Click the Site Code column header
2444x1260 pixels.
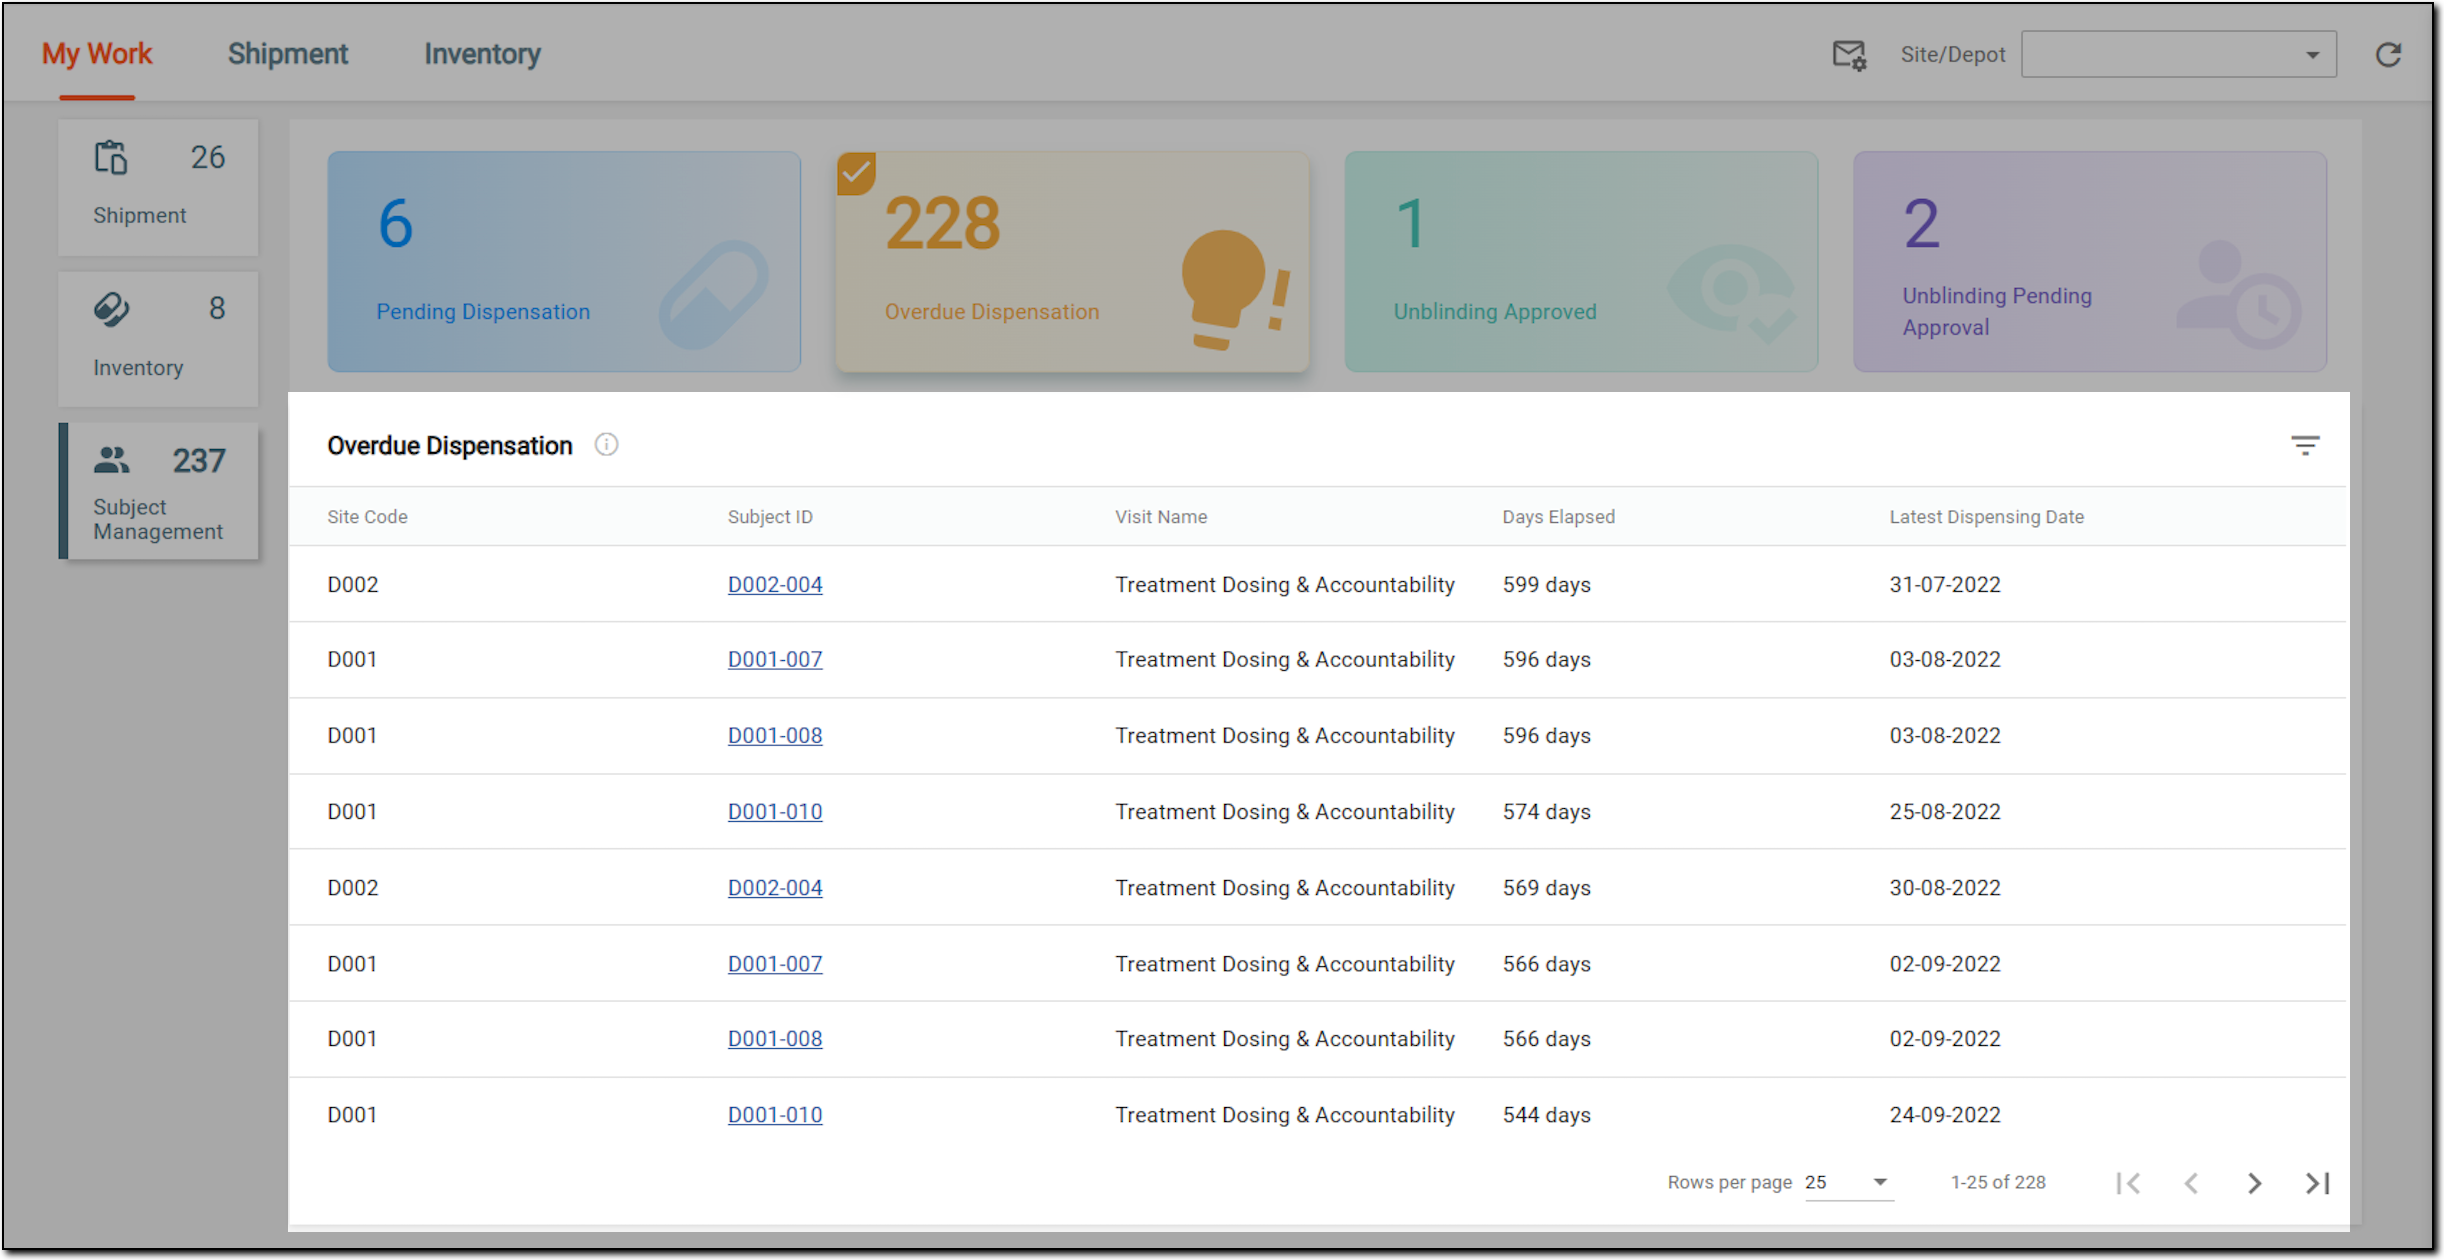[x=367, y=517]
